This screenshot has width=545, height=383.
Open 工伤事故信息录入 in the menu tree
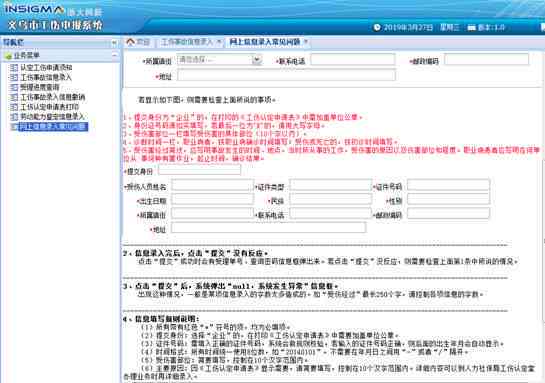(x=46, y=77)
